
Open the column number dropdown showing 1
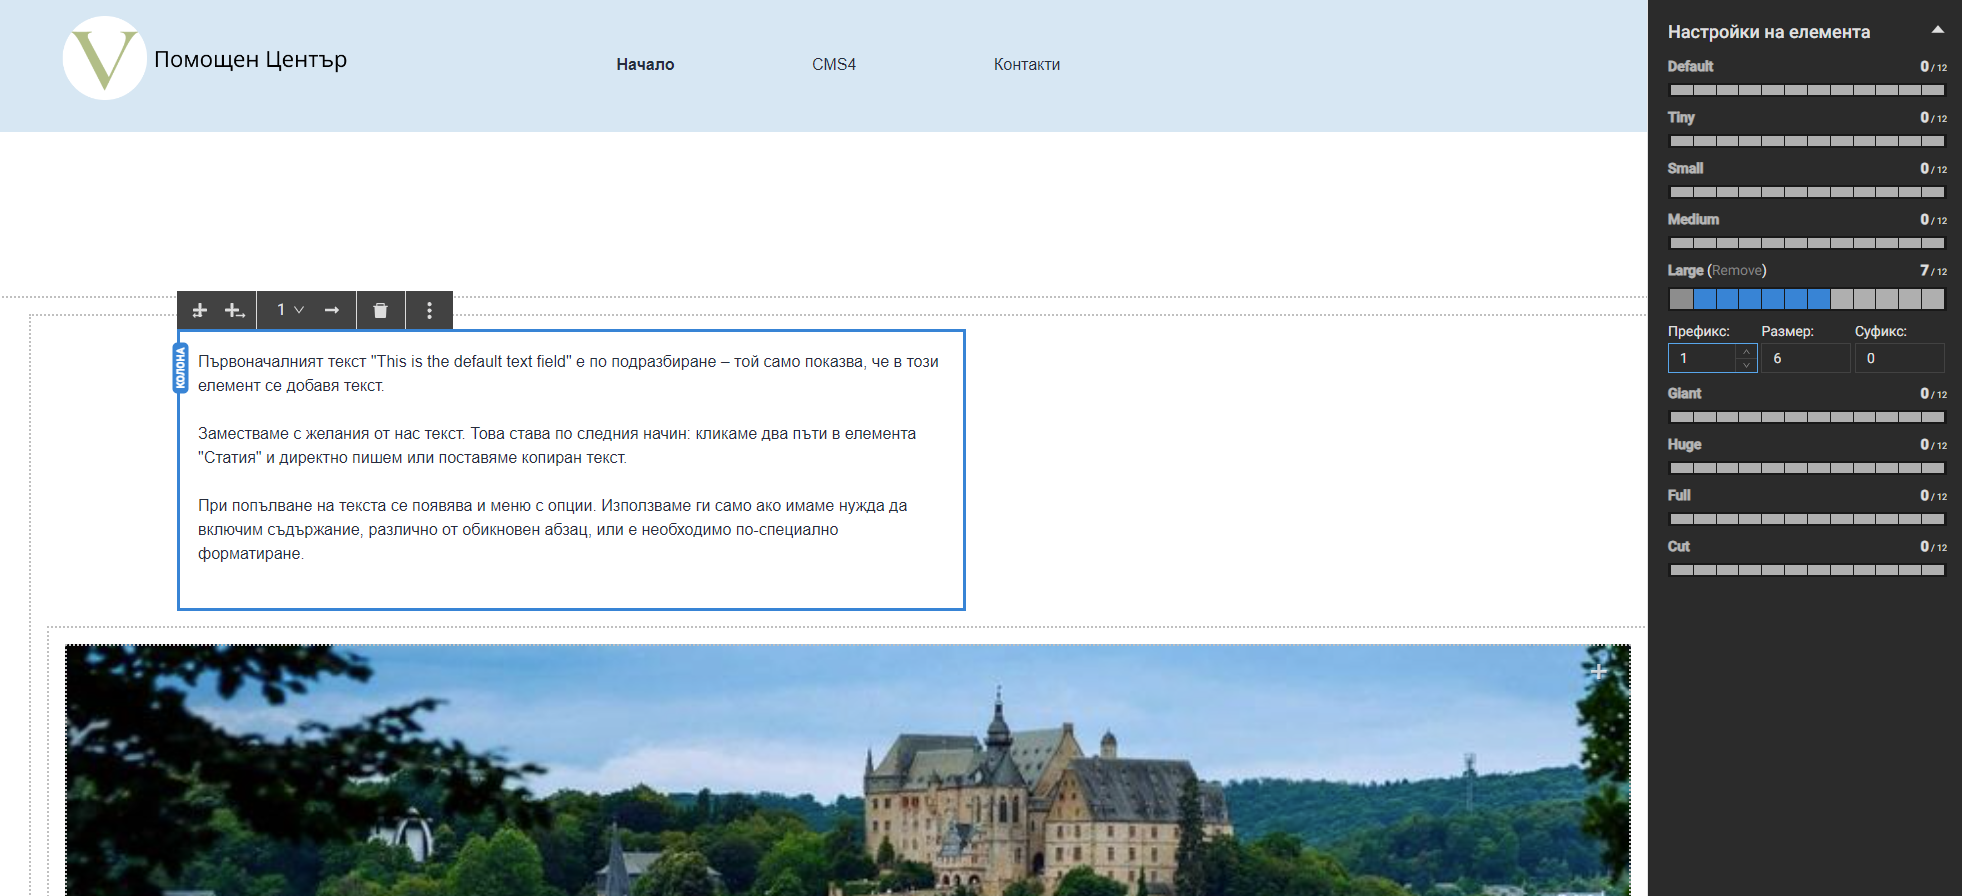pos(290,311)
